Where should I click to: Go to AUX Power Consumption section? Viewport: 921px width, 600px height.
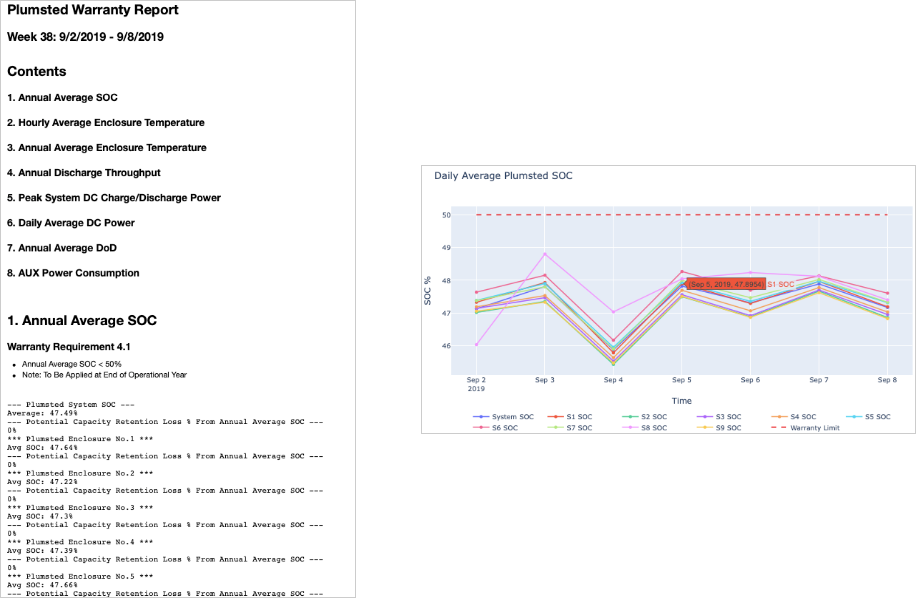73,273
